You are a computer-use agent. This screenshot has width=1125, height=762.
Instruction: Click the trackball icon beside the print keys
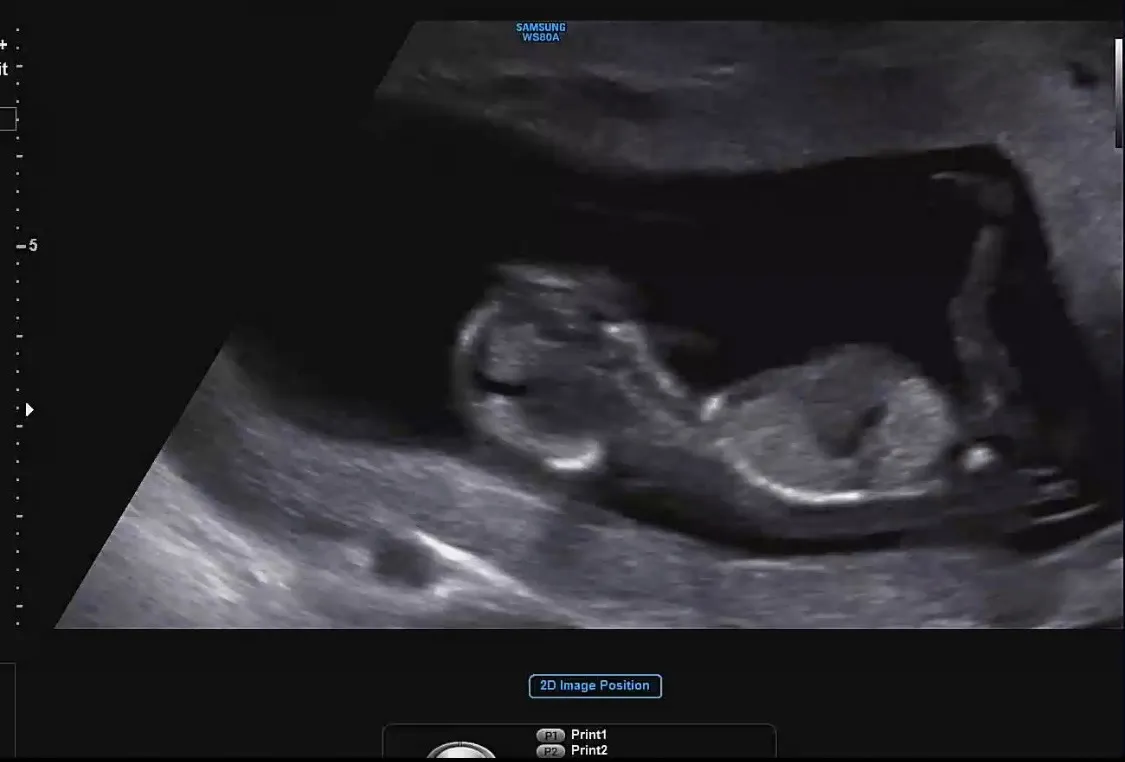click(461, 751)
